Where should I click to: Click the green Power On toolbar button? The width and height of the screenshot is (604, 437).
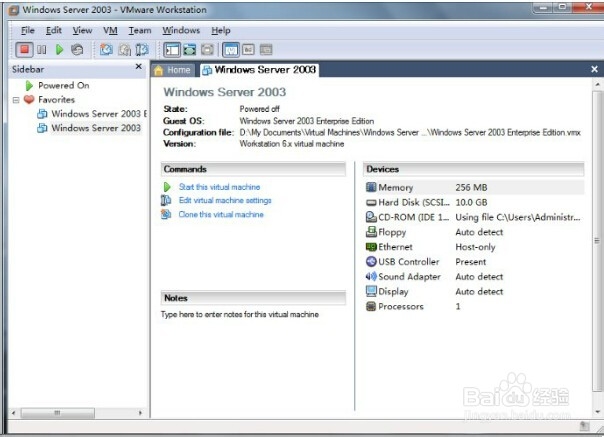pyautogui.click(x=59, y=50)
